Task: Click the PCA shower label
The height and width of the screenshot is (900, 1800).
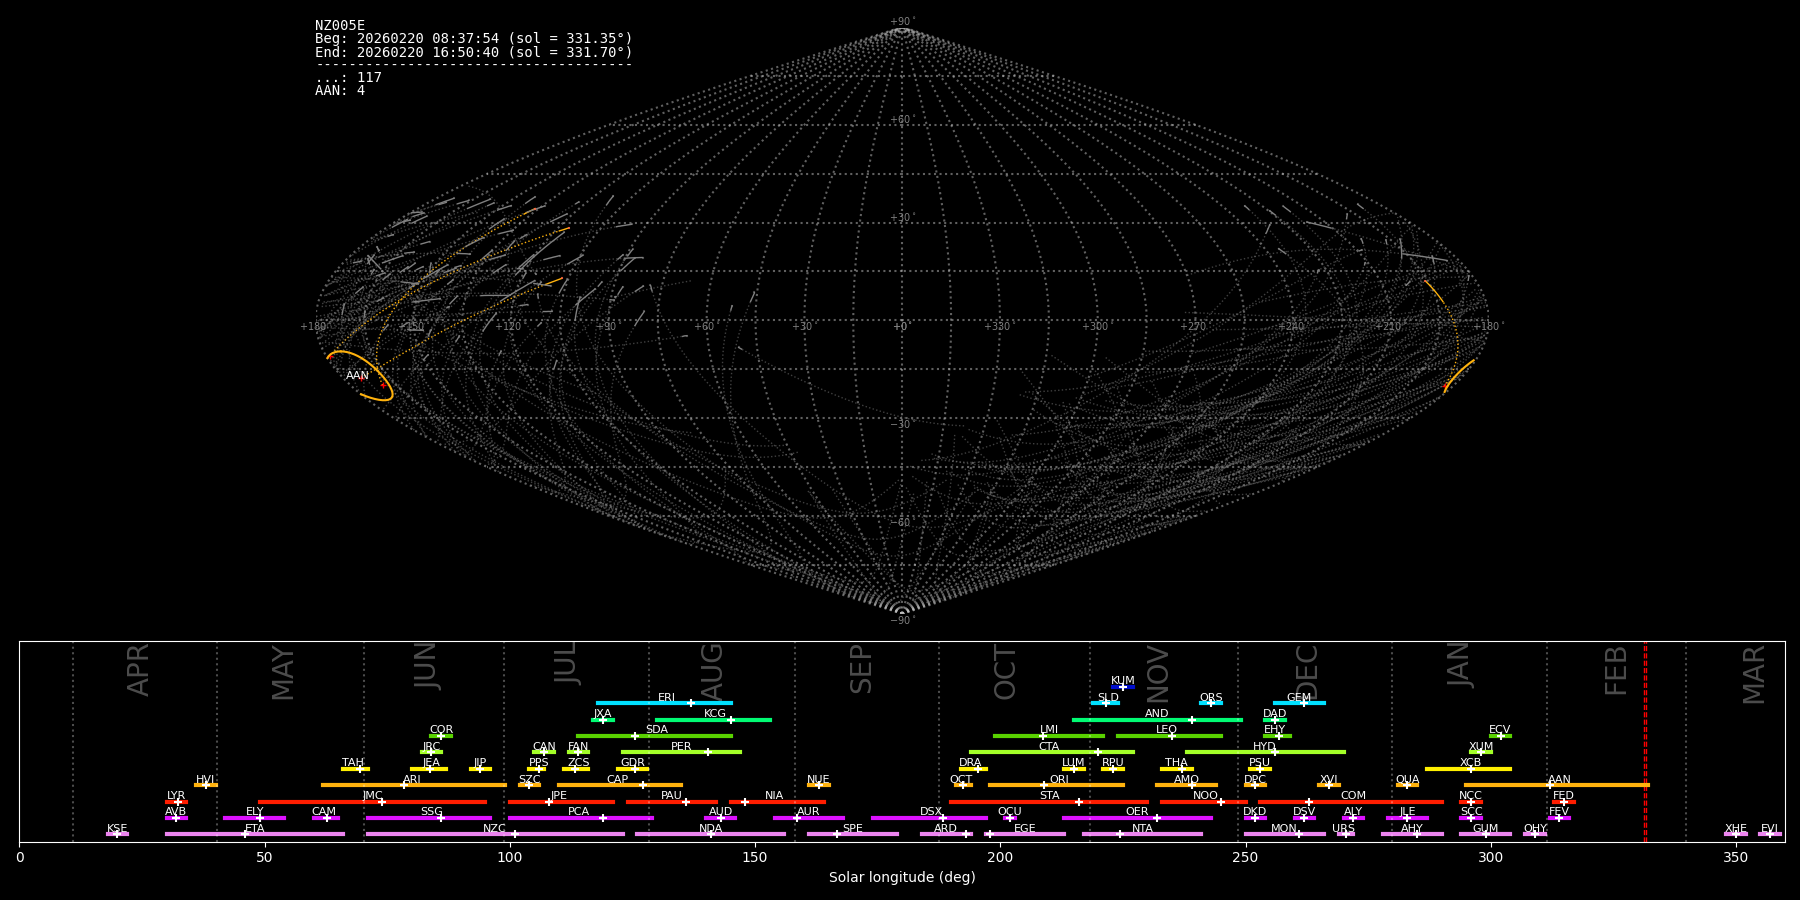Action: pyautogui.click(x=578, y=812)
